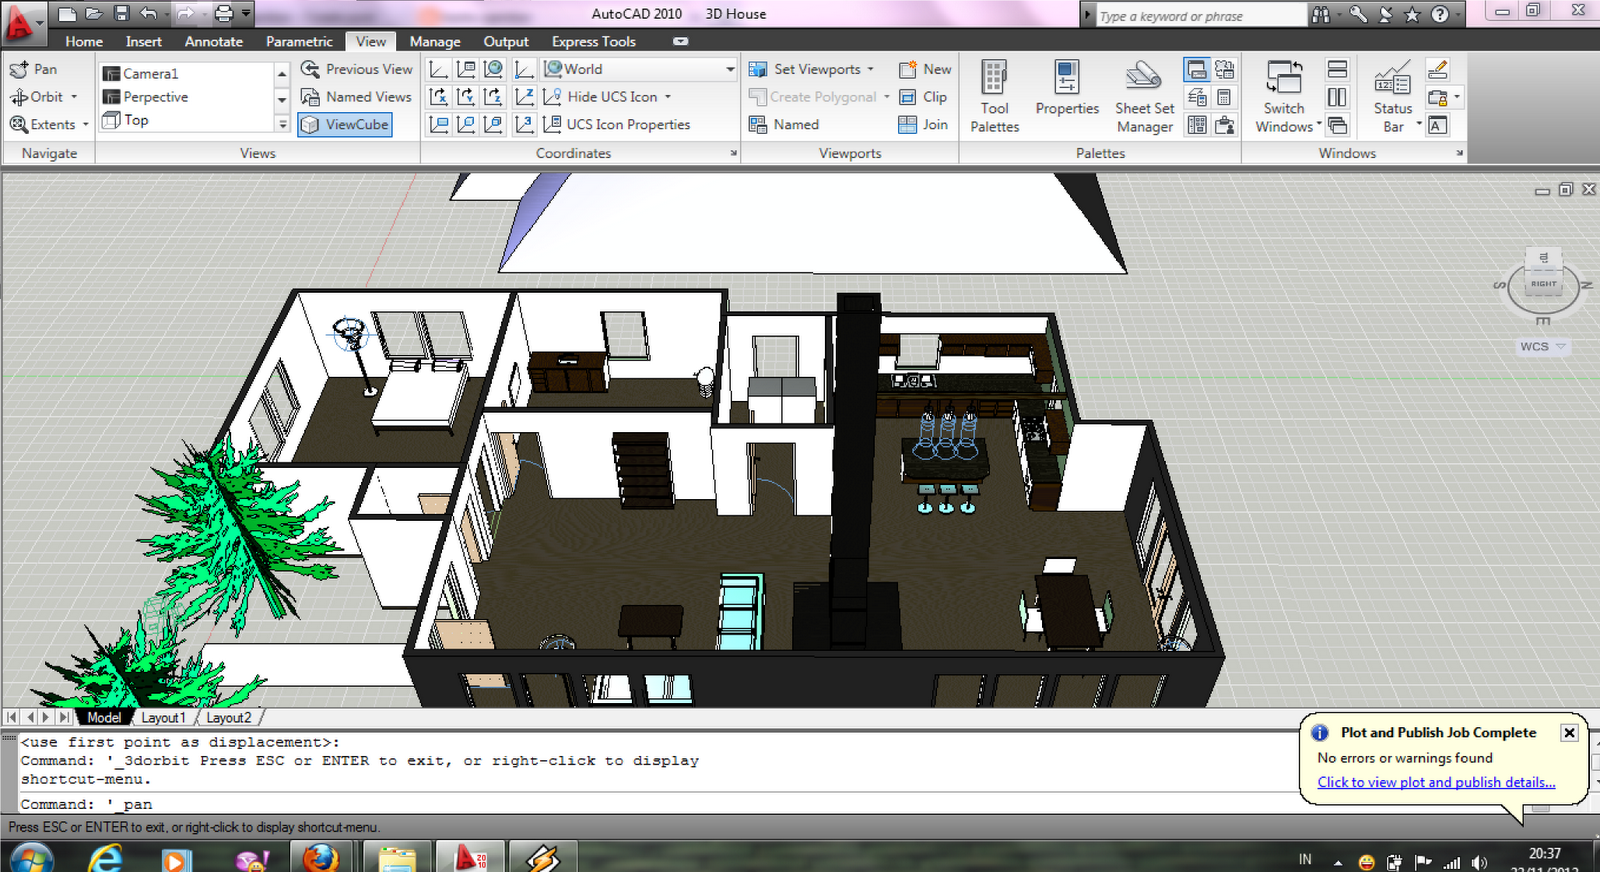The width and height of the screenshot is (1600, 872).
Task: Click the Clip viewport tool
Action: pos(923,97)
